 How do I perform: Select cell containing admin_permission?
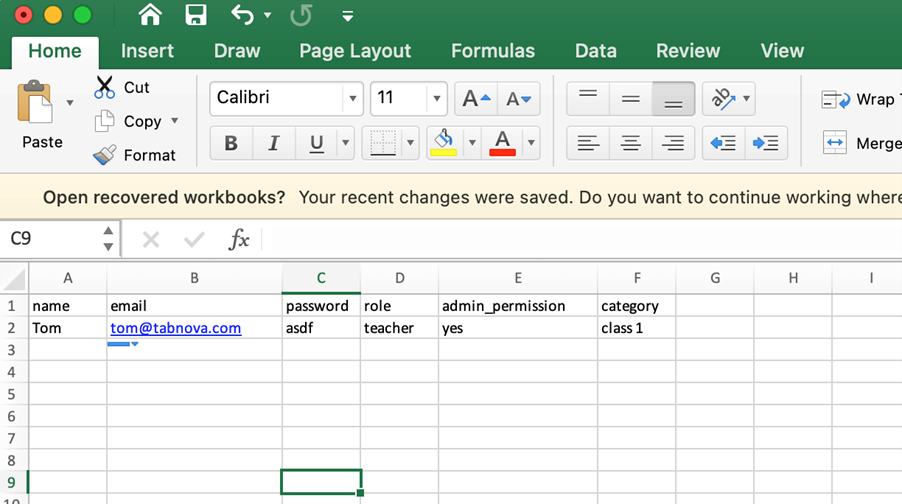point(518,306)
